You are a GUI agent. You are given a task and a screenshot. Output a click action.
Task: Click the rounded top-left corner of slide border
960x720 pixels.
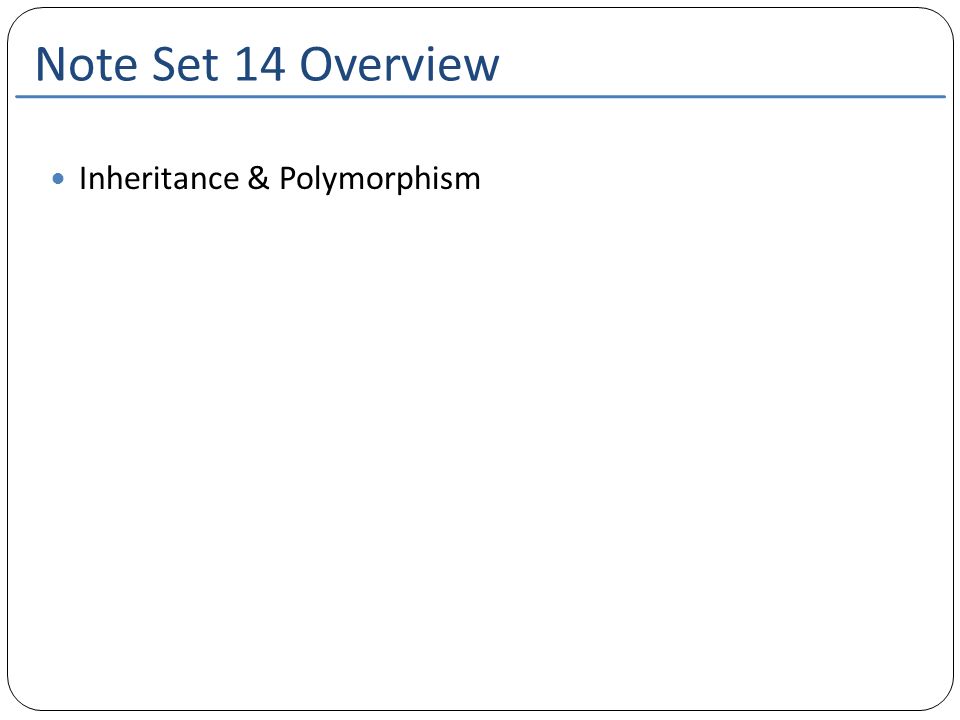tap(18, 19)
